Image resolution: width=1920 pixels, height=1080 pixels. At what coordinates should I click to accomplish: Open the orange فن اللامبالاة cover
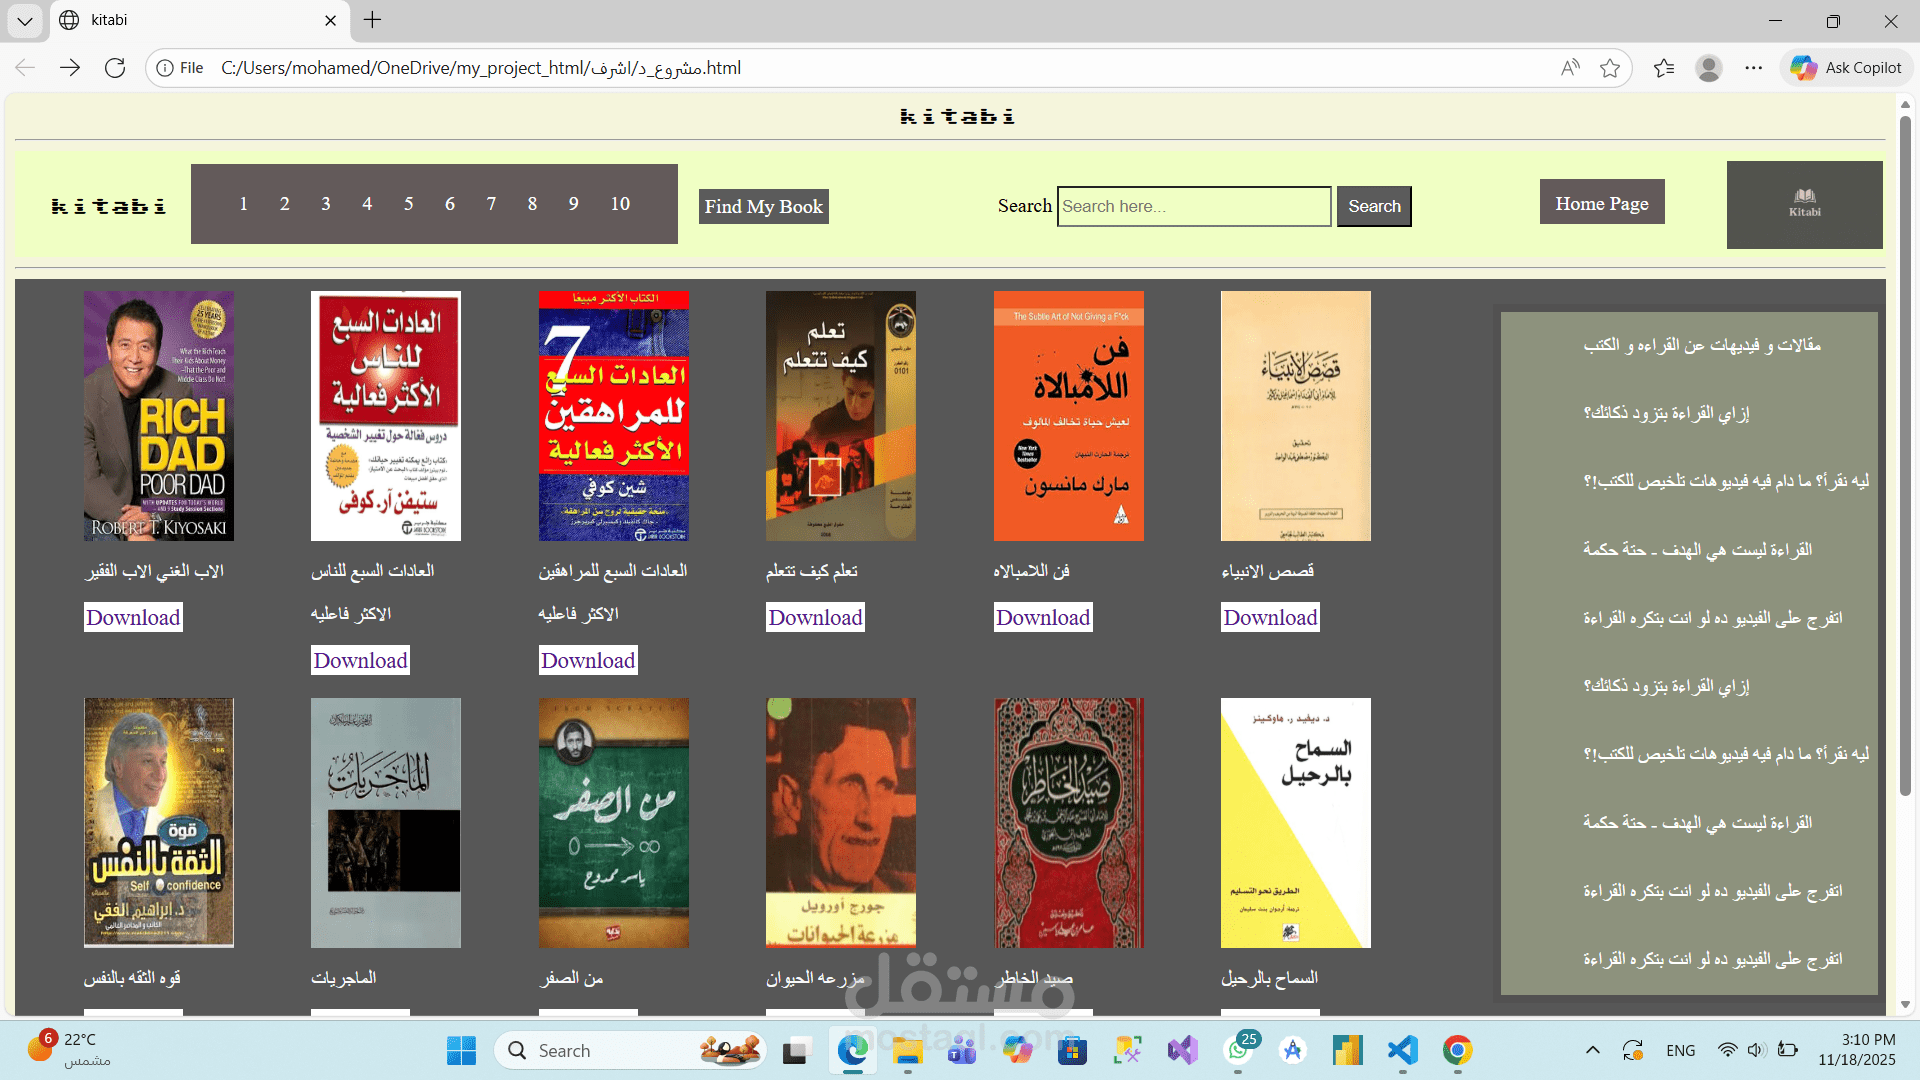click(1069, 416)
